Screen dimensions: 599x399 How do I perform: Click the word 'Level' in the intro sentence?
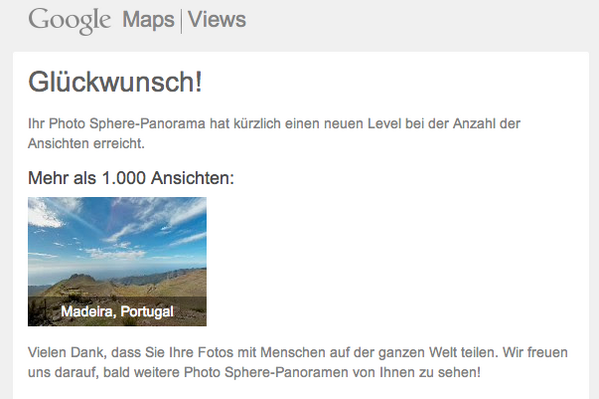click(384, 123)
